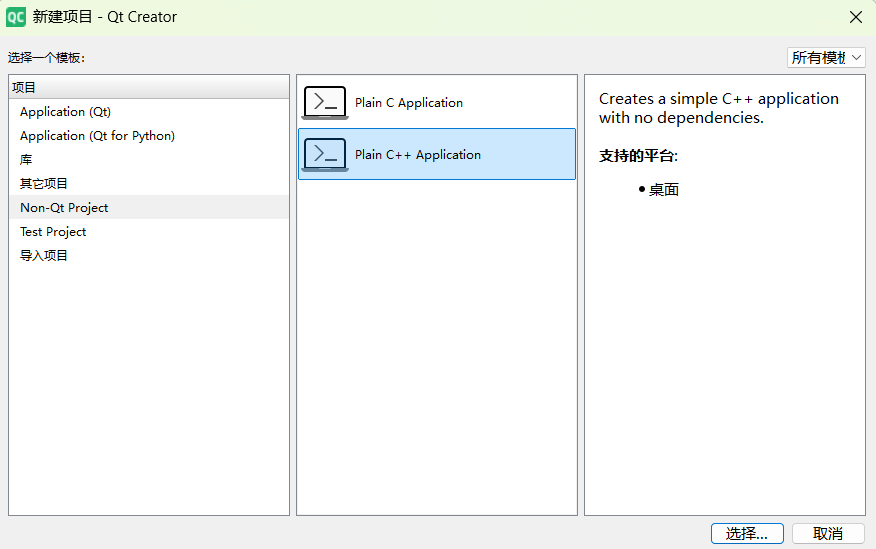
Task: Choose the Plain C++ Application label
Action: (x=418, y=155)
